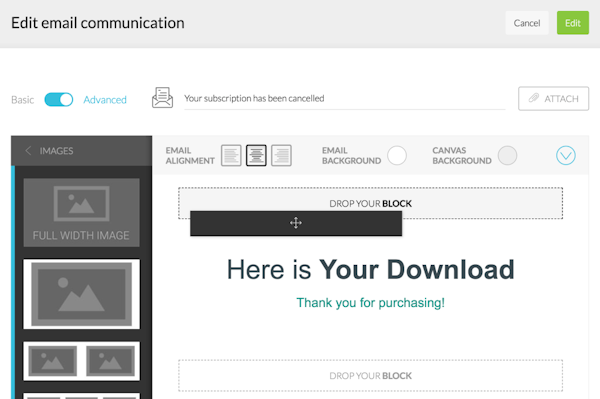Select center email alignment icon

(x=256, y=155)
